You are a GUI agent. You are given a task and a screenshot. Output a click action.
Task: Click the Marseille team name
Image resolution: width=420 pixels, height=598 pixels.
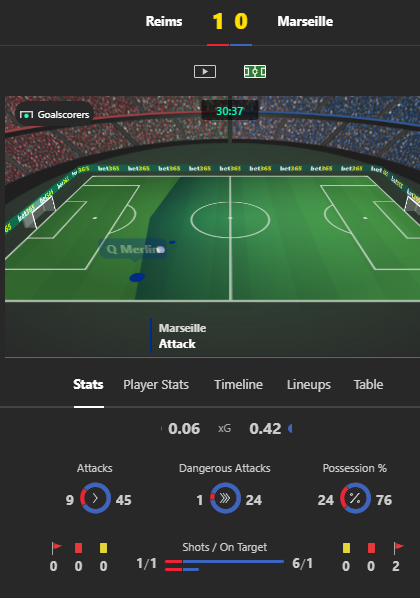305,21
